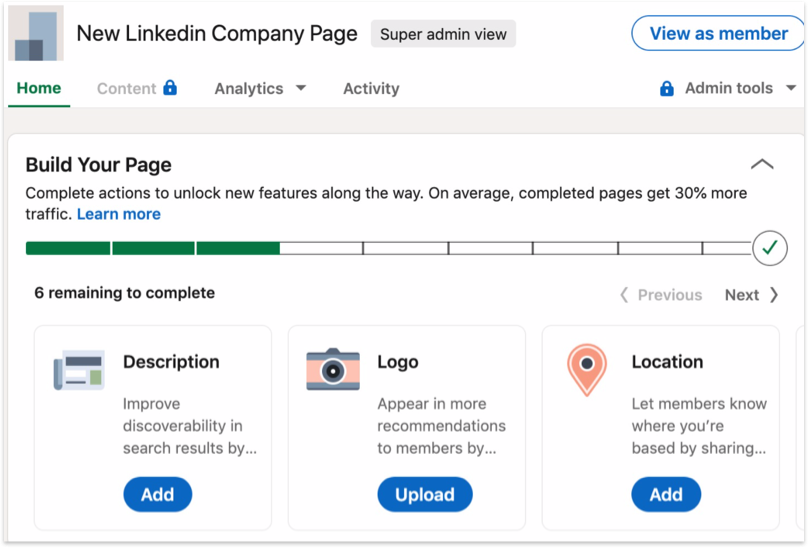808x548 pixels.
Task: Collapse the Build Your Page section
Action: [x=762, y=164]
